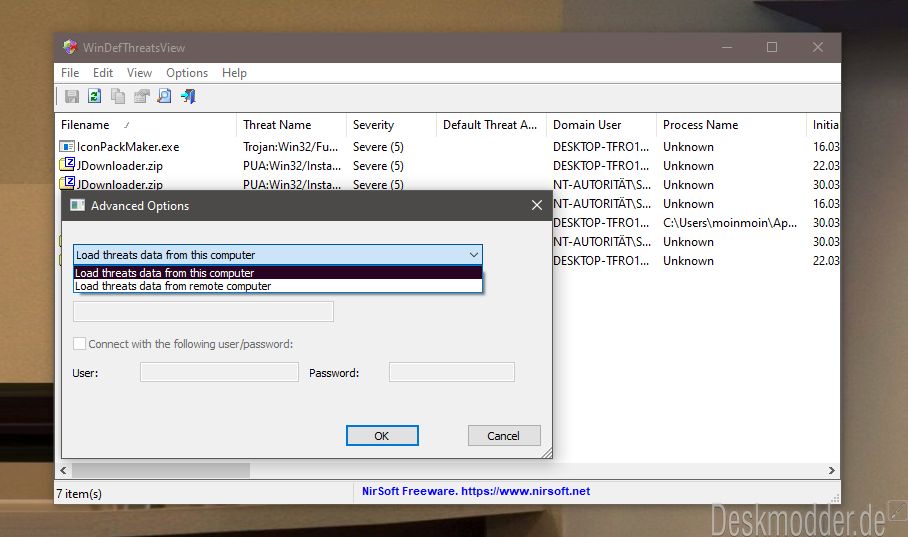This screenshot has width=908, height=537.
Task: Click the WinDefThreatsView title bar app icon
Action: (x=70, y=48)
